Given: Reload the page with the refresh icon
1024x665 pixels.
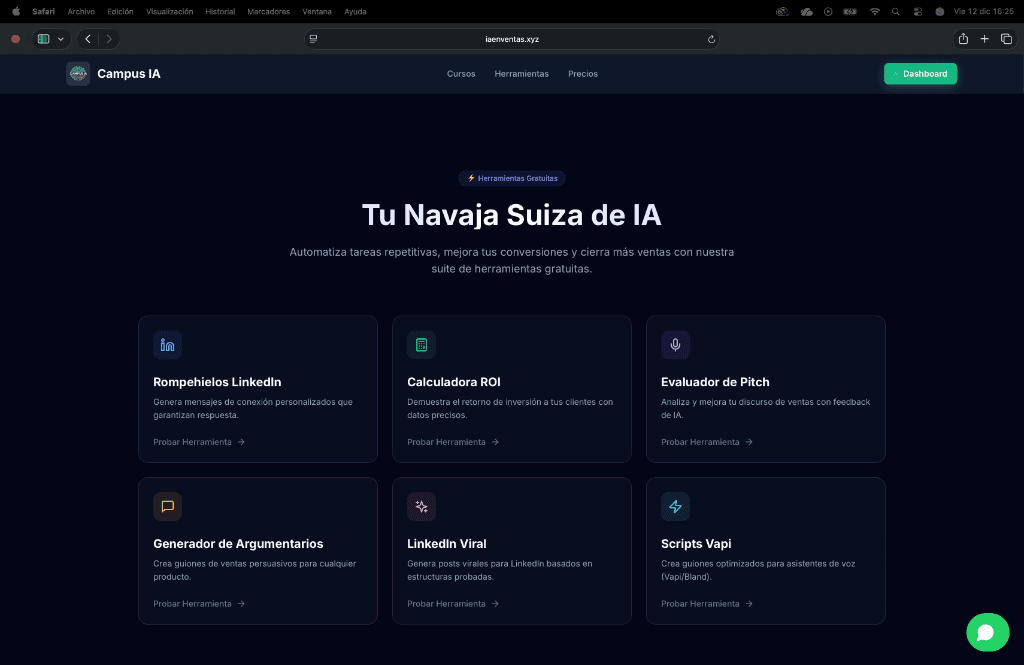Looking at the screenshot, I should coord(711,39).
